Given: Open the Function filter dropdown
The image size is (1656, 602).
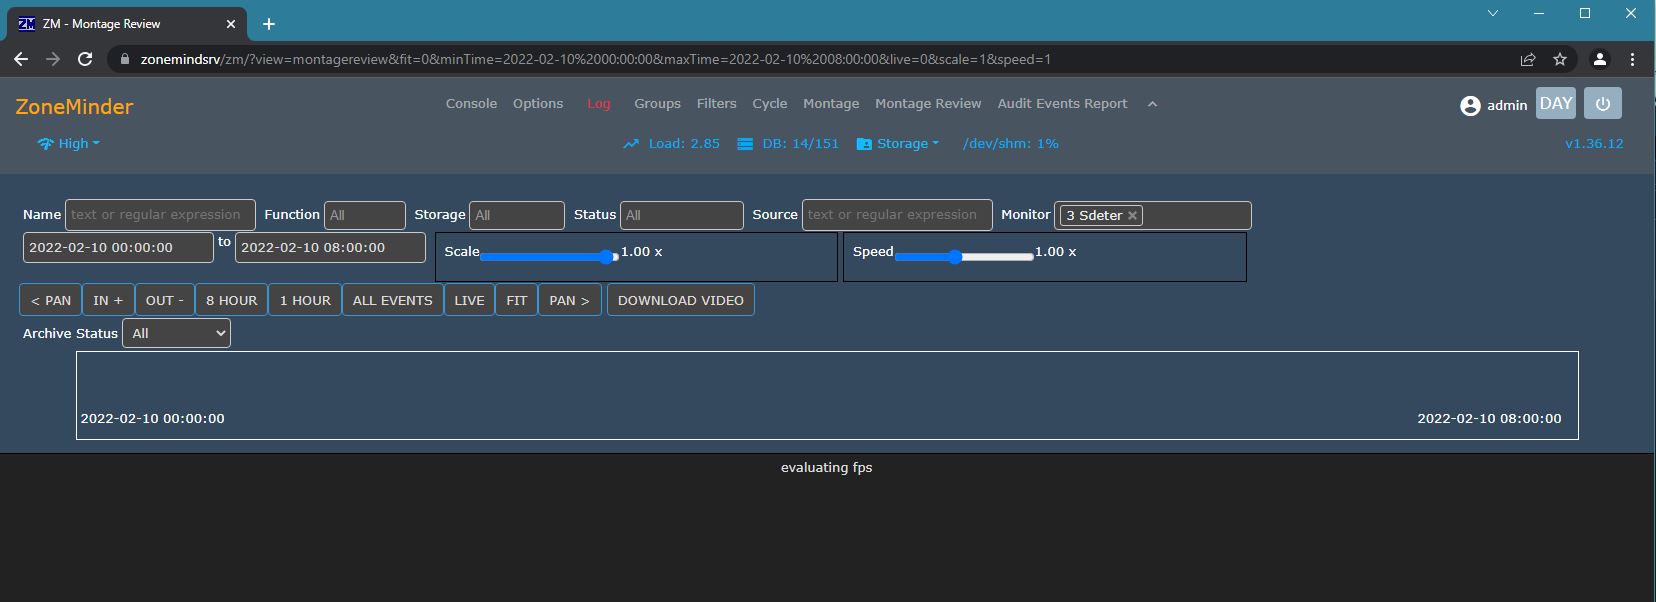Looking at the screenshot, I should coord(365,215).
